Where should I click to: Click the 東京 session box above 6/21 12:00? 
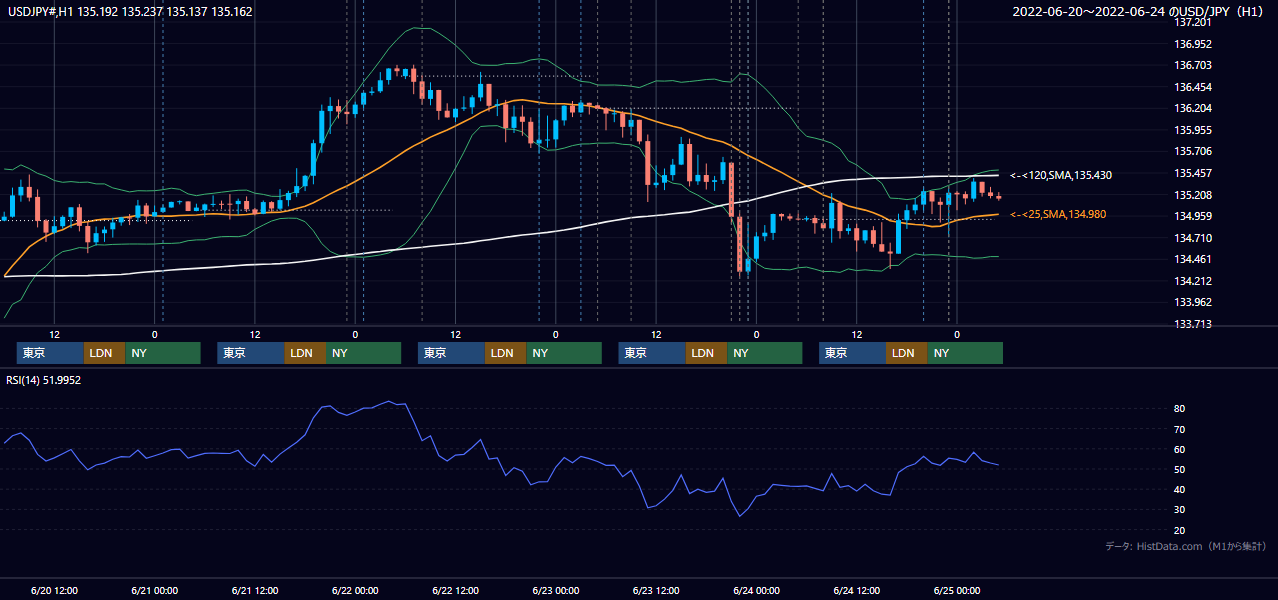pyautogui.click(x=251, y=353)
